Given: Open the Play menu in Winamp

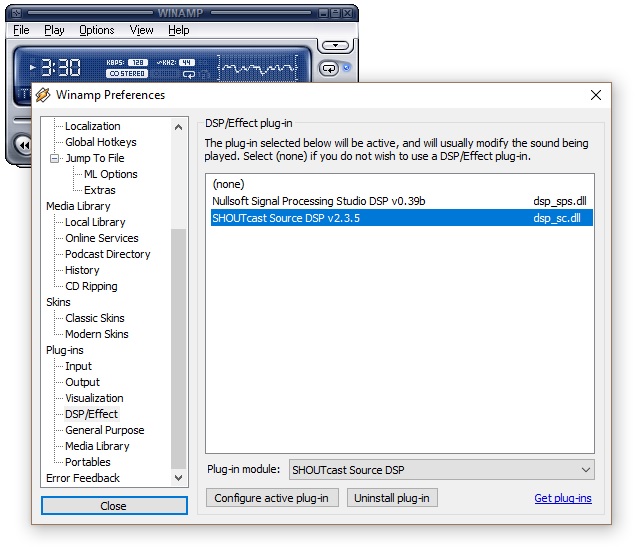Looking at the screenshot, I should [54, 30].
